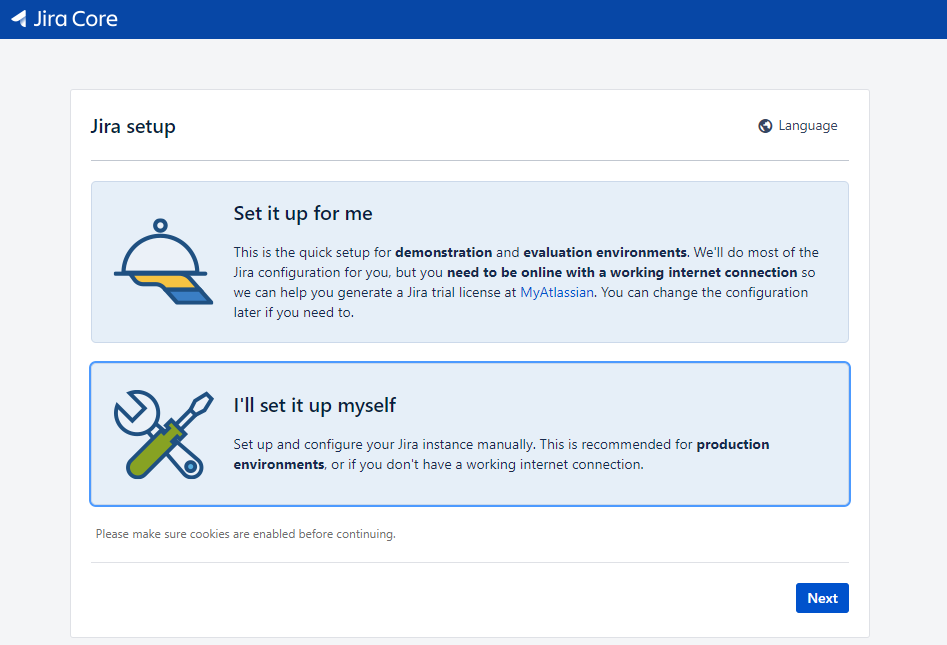The width and height of the screenshot is (947, 645).
Task: Click the 'Jira Core' header text
Action: tap(75, 19)
